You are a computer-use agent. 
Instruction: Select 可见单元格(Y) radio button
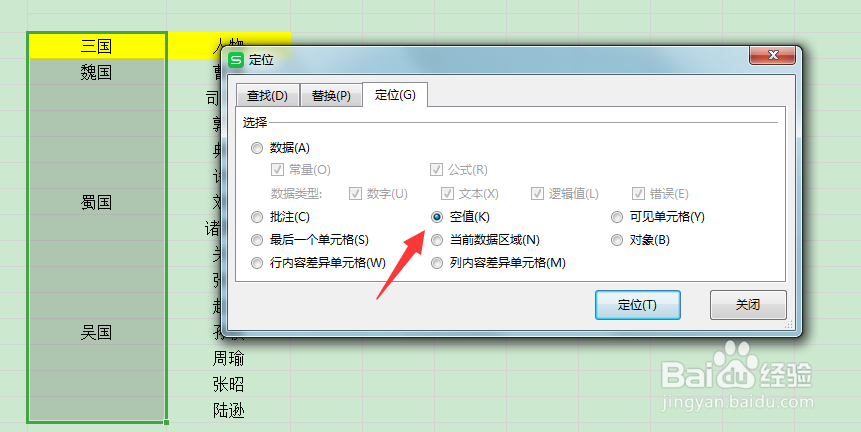pyautogui.click(x=617, y=217)
